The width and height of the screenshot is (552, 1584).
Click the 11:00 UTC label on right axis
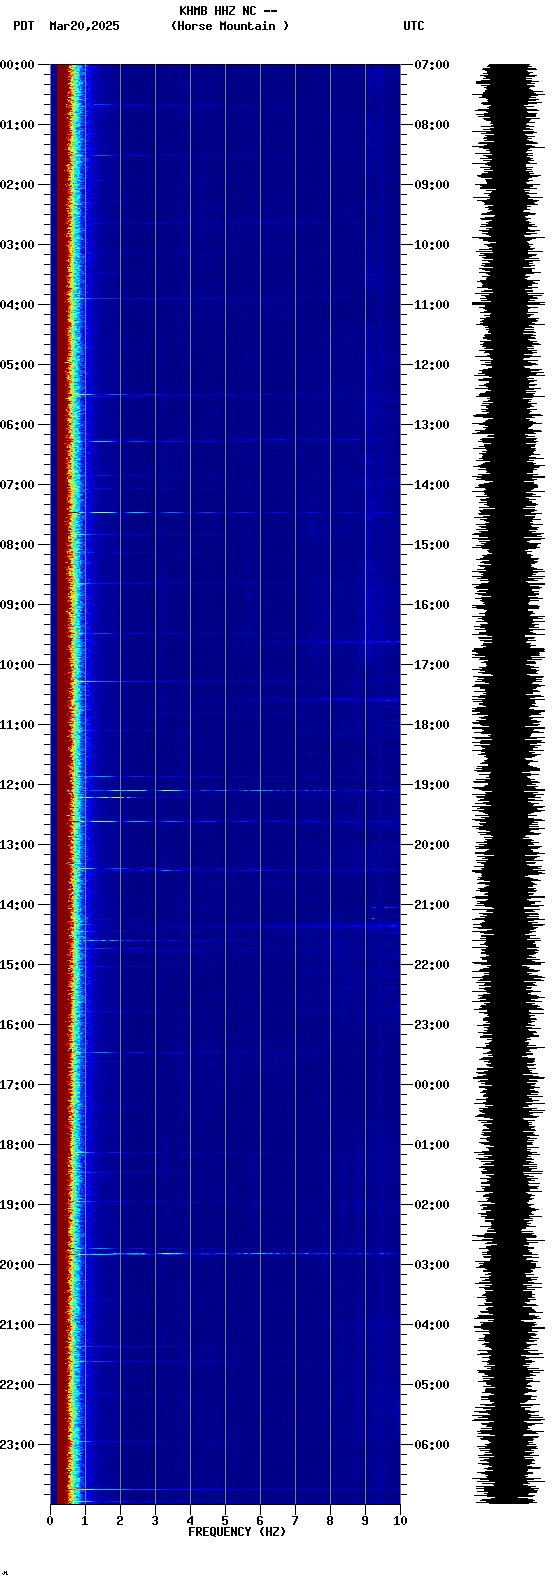point(431,305)
